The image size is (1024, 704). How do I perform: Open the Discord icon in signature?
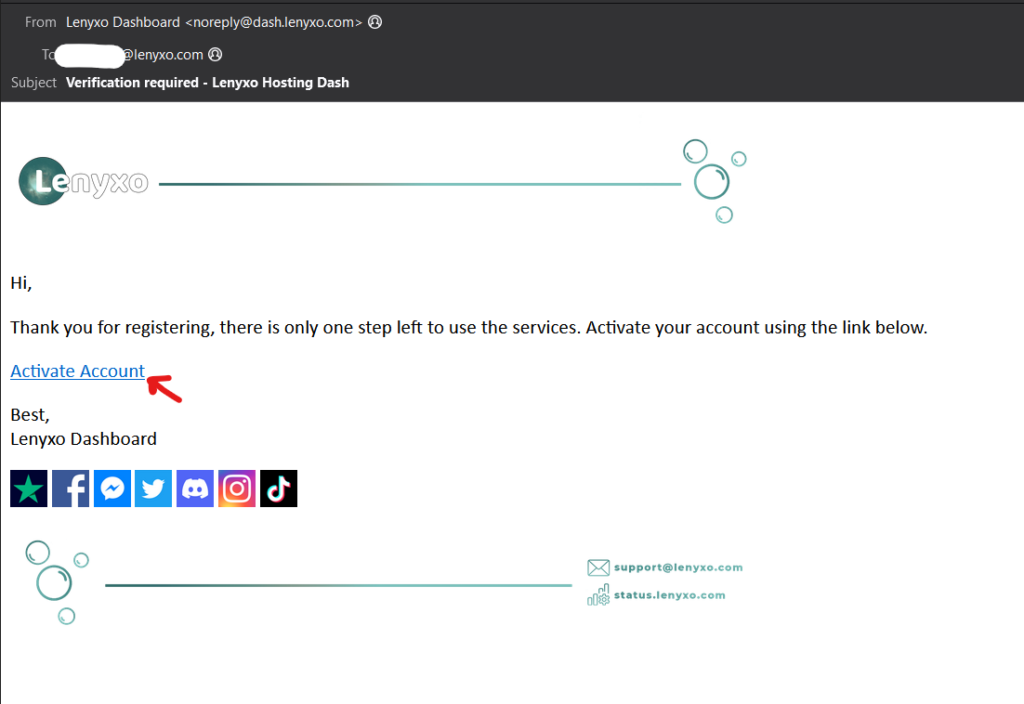195,488
